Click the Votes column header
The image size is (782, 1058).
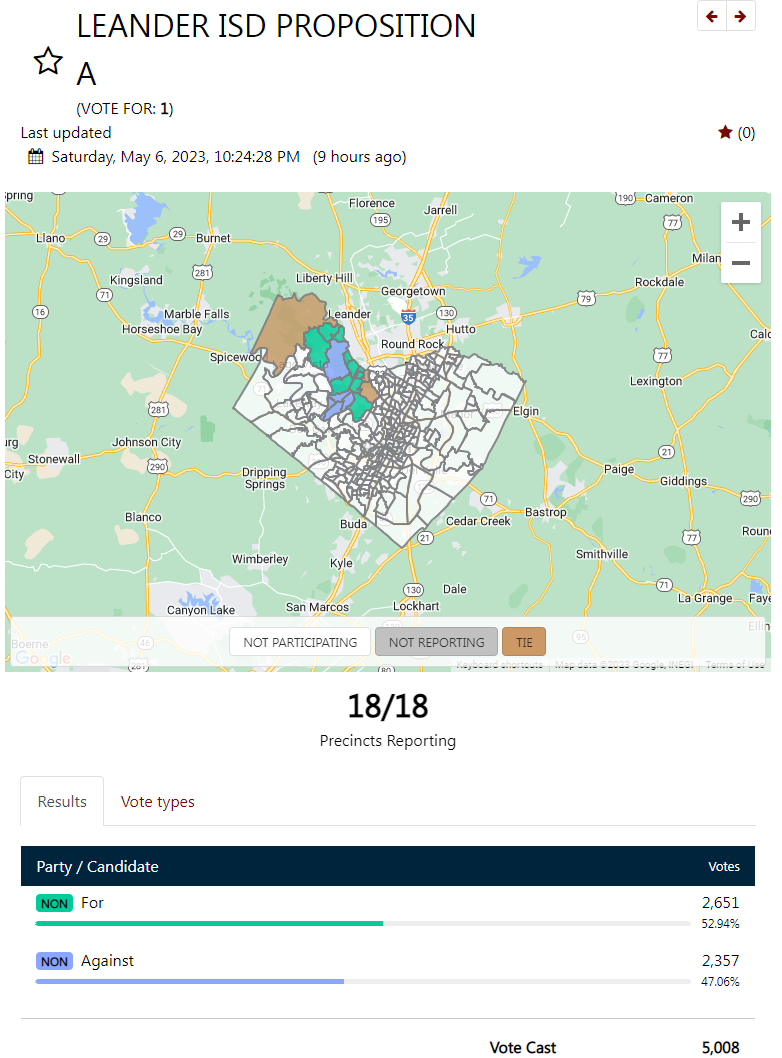724,866
